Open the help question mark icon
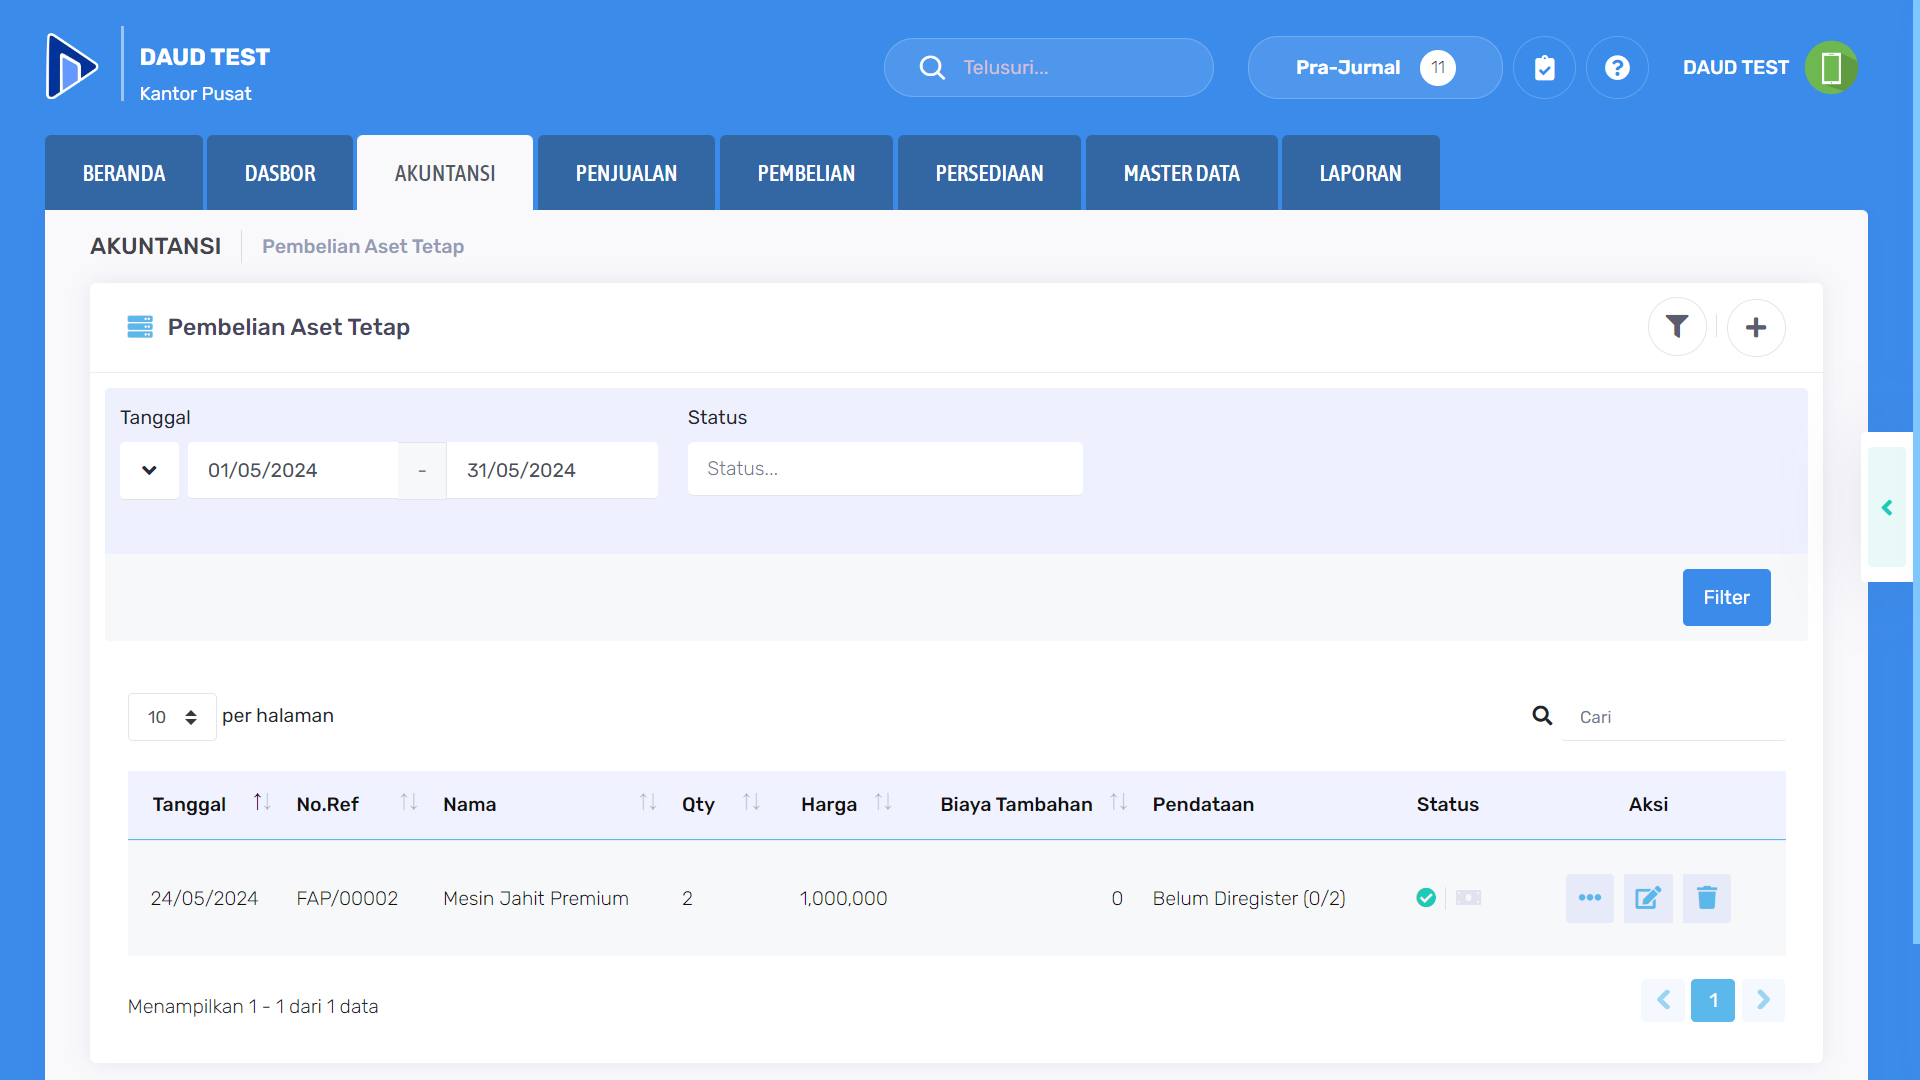1920x1080 pixels. click(1617, 67)
